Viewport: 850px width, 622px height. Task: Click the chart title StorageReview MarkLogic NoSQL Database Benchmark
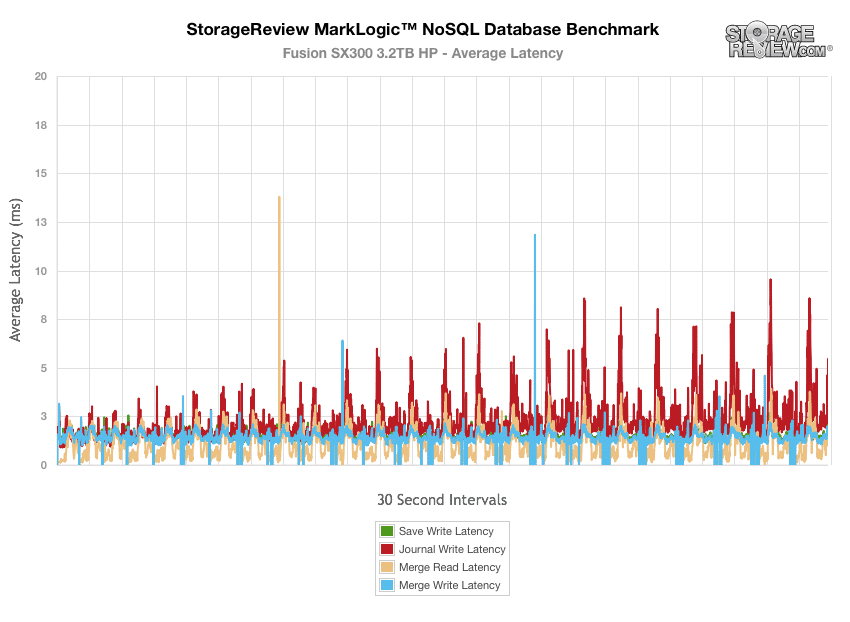(x=422, y=29)
